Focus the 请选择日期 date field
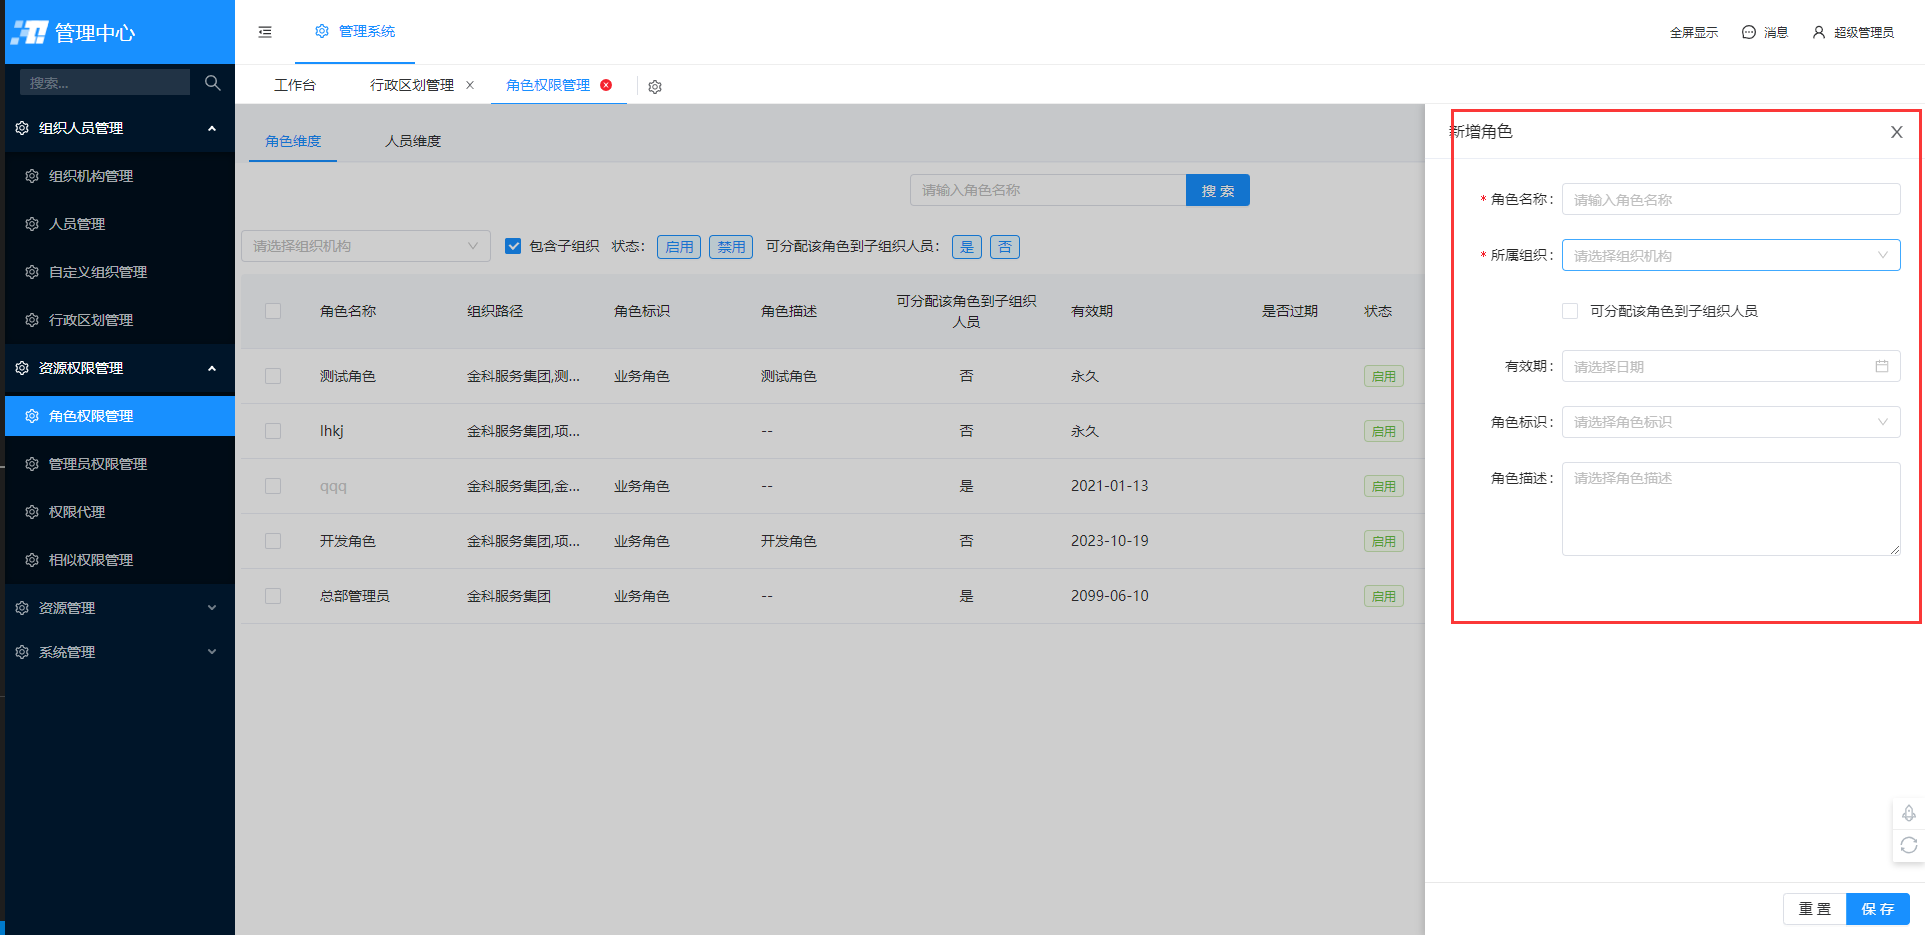This screenshot has height=935, width=1925. click(1731, 366)
